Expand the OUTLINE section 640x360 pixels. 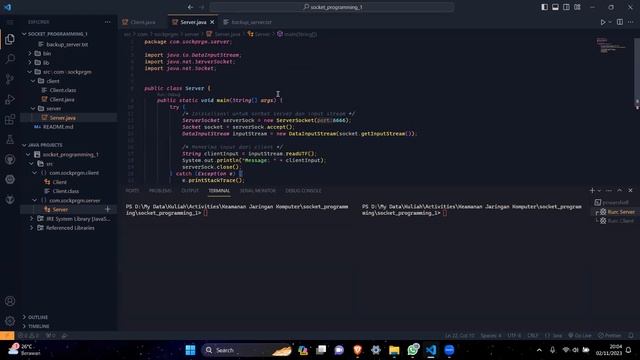[x=38, y=317]
